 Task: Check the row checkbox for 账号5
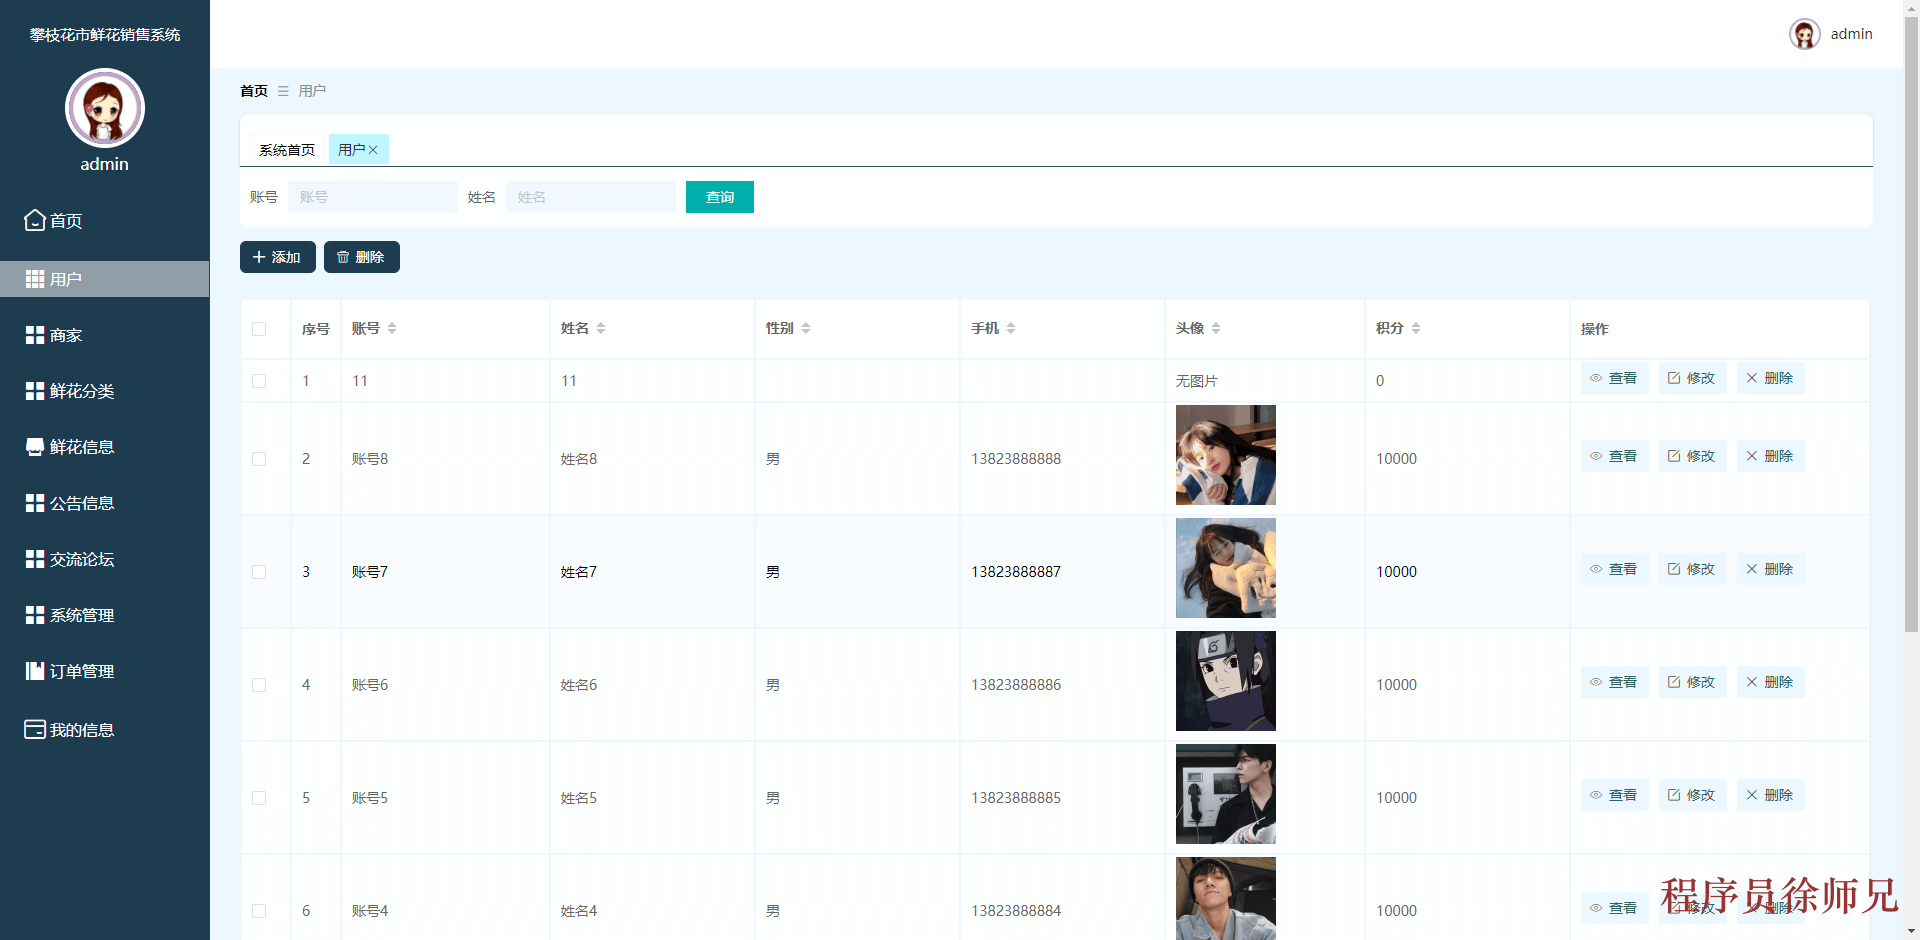tap(259, 798)
